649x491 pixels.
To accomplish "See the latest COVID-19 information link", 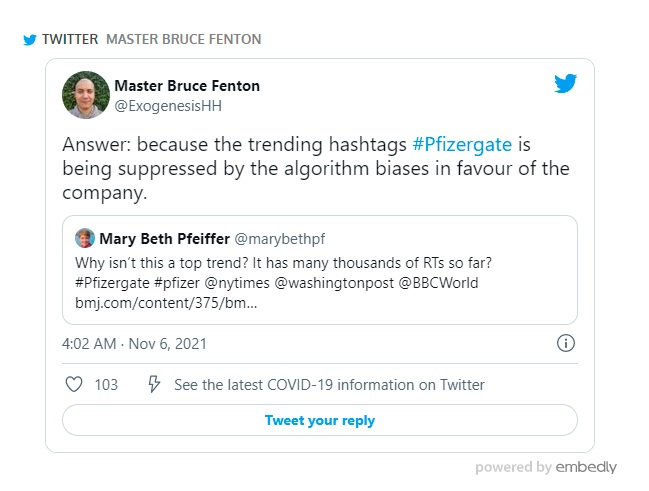I will 329,384.
